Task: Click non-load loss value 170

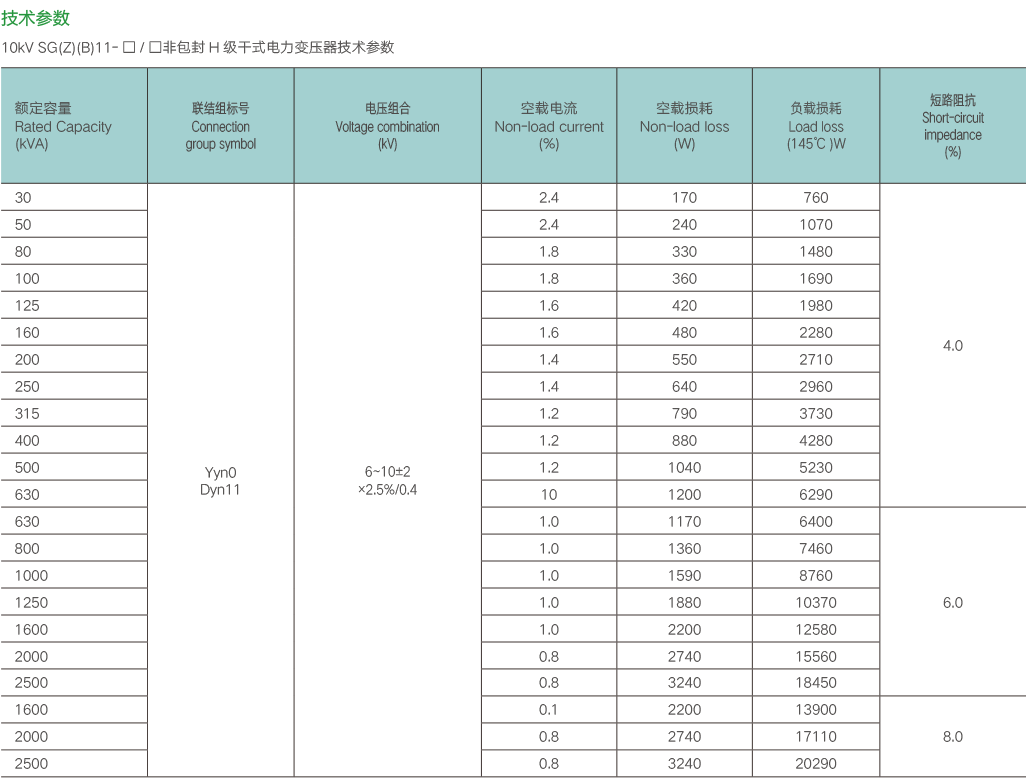Action: coord(684,198)
